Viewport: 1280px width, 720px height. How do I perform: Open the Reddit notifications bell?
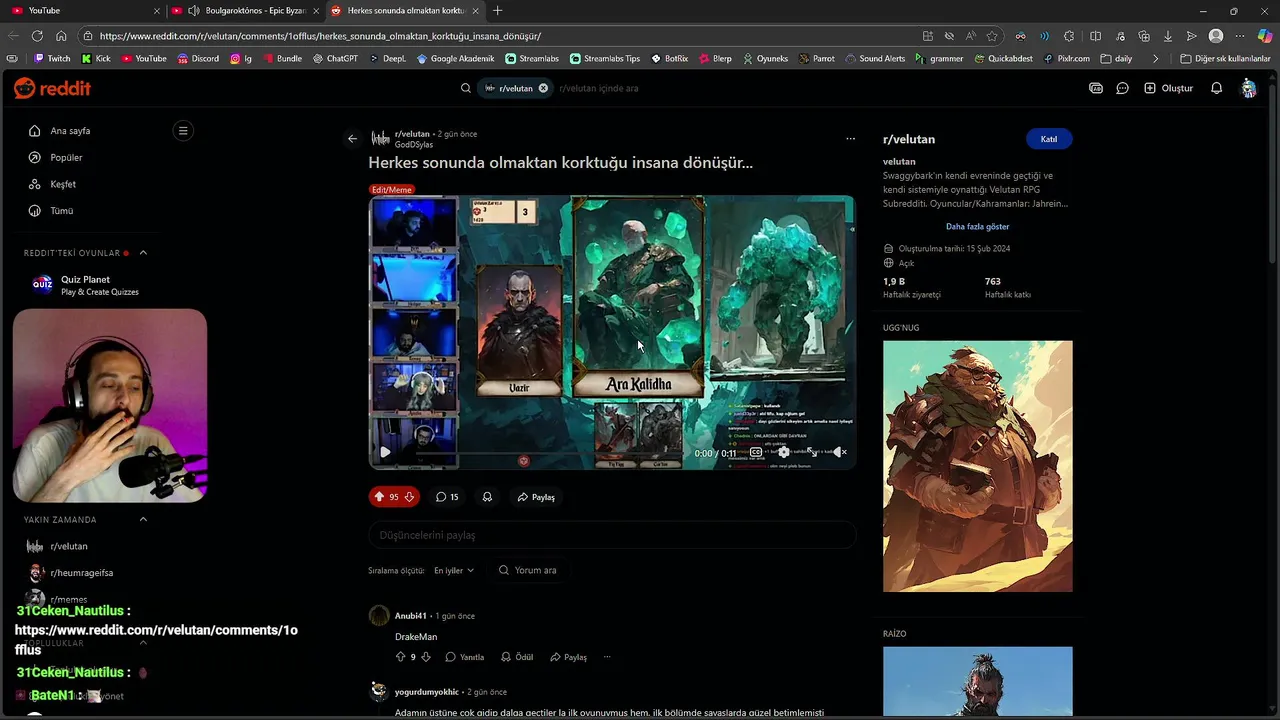click(1217, 88)
